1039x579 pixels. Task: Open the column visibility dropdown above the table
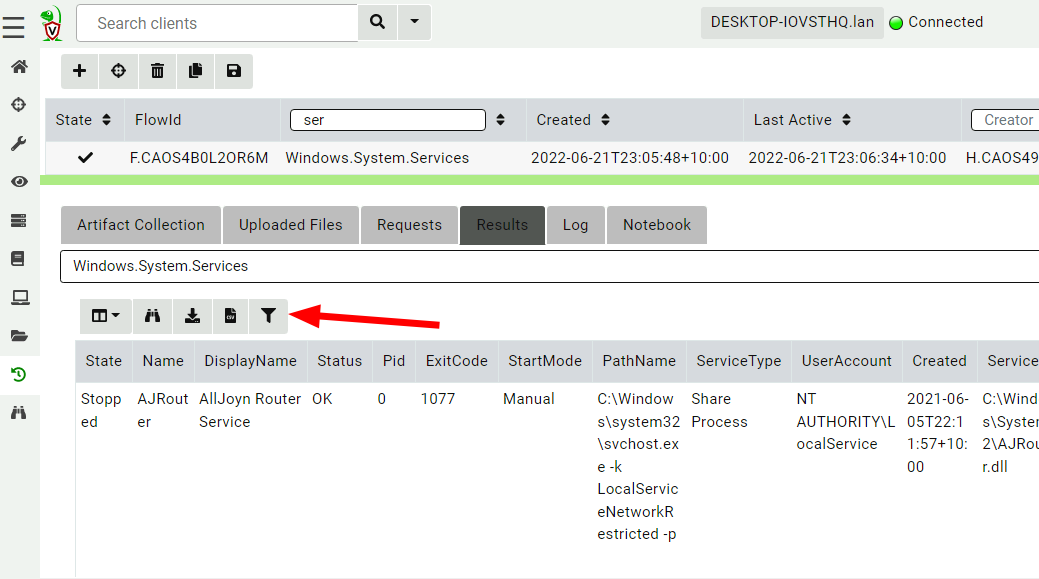point(105,315)
